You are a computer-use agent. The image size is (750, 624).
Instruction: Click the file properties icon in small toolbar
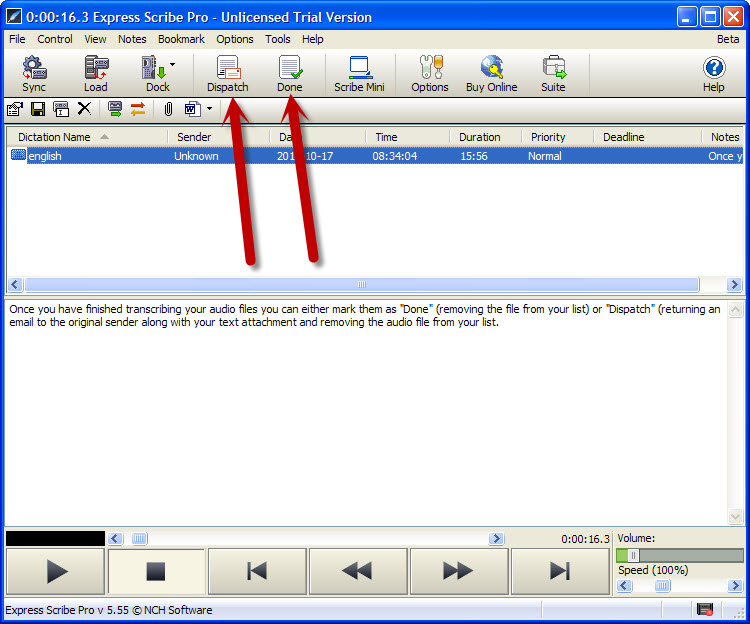pyautogui.click(x=15, y=109)
